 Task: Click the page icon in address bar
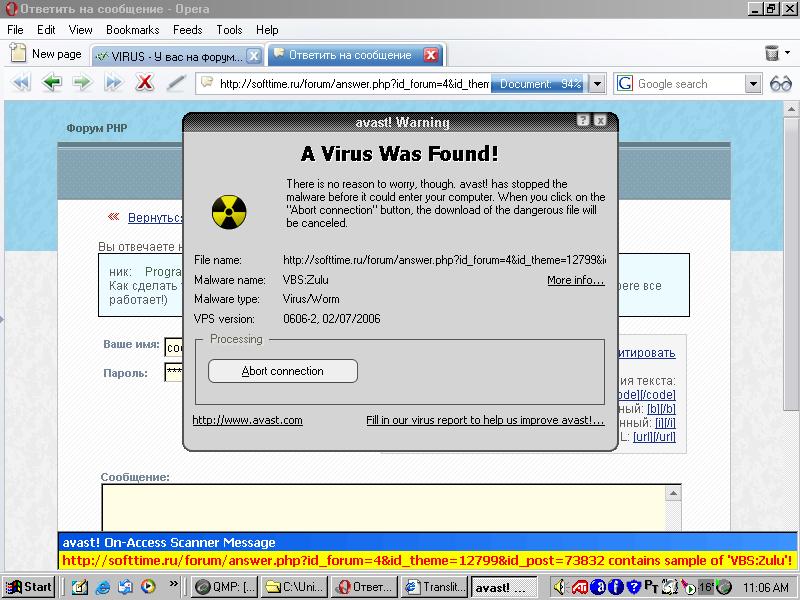(x=207, y=83)
